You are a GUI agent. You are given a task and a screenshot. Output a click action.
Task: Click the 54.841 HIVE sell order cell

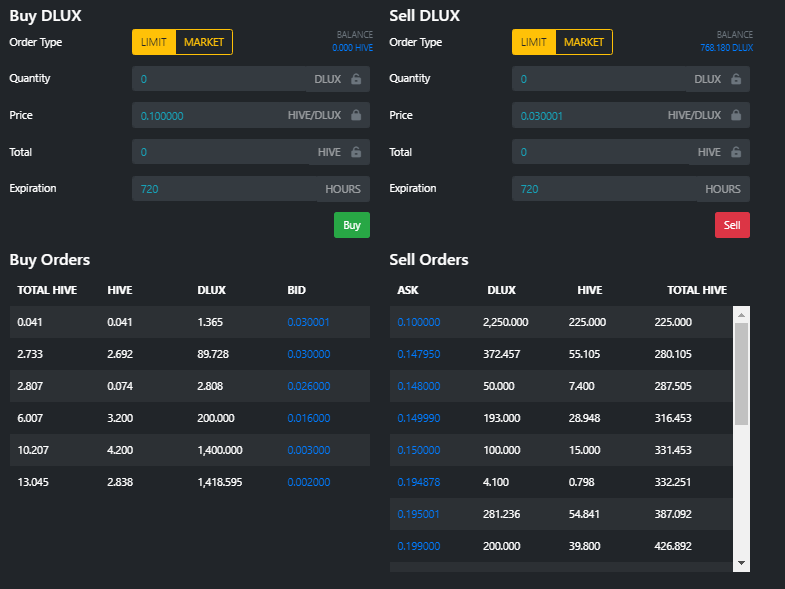pyautogui.click(x=584, y=514)
